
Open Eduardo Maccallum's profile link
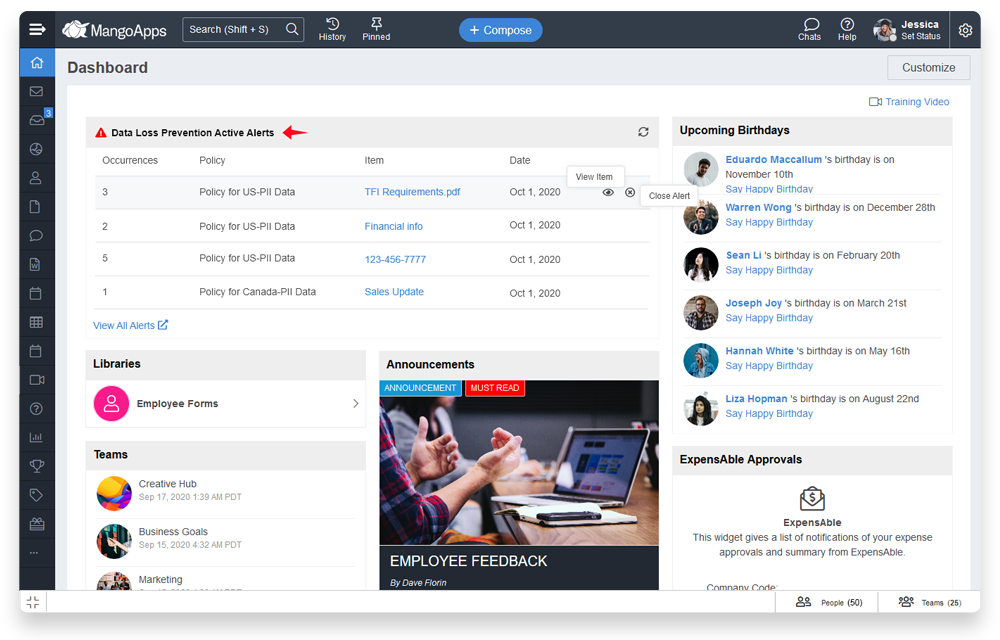click(x=774, y=159)
